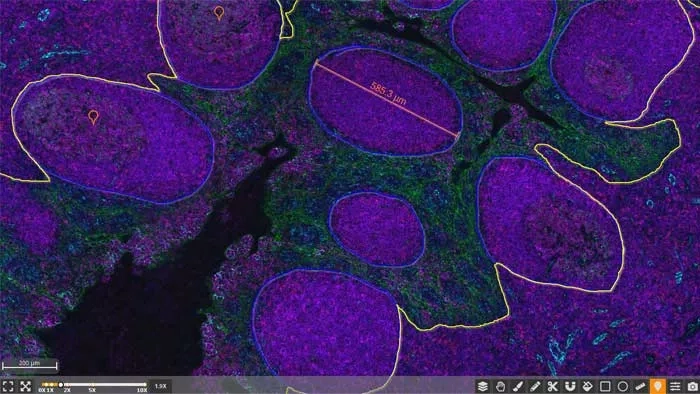Click the orange pin in left follicle
The height and width of the screenshot is (394, 700).
point(93,117)
